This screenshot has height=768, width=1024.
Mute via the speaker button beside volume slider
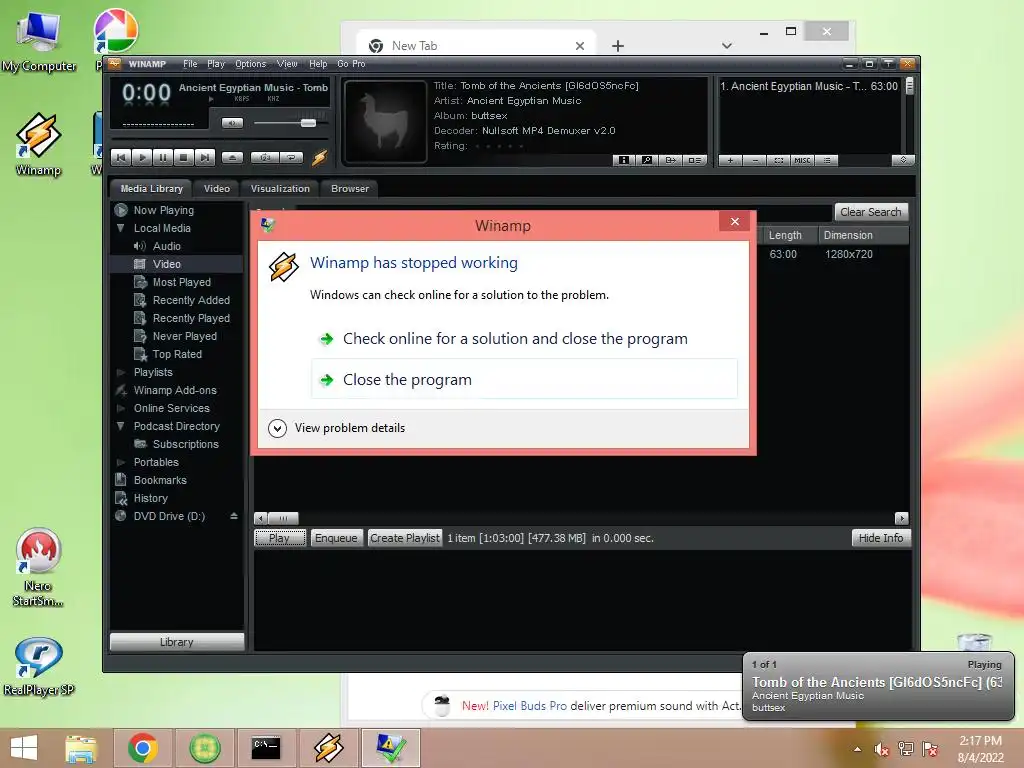point(232,123)
